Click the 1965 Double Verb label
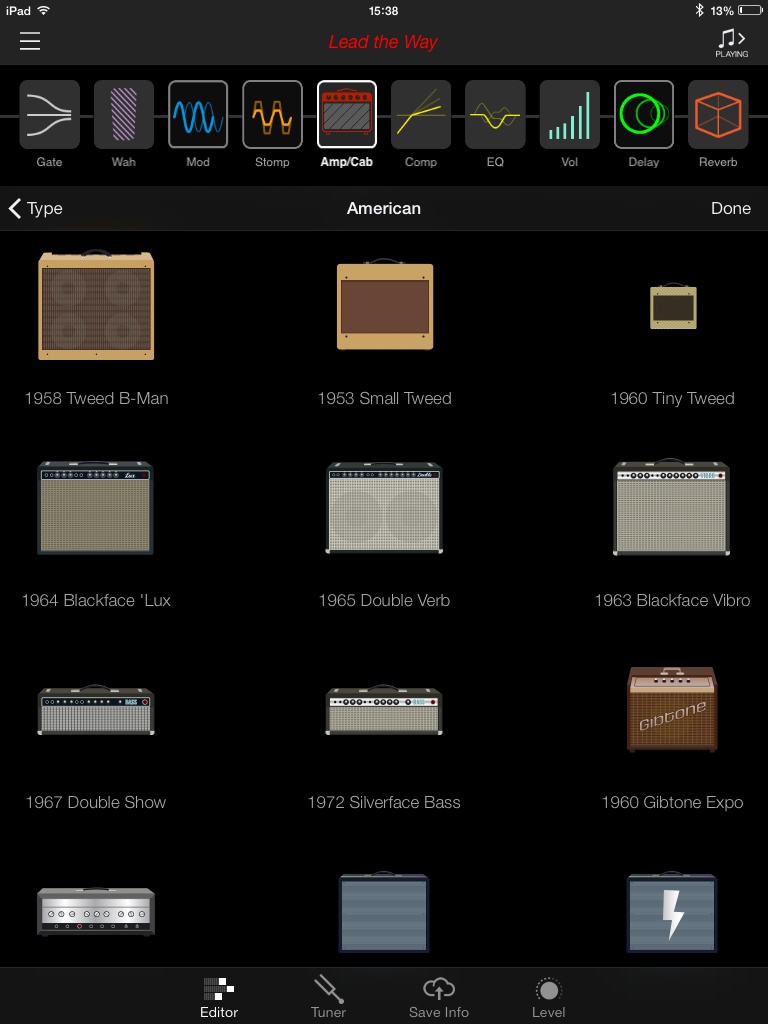 (384, 600)
